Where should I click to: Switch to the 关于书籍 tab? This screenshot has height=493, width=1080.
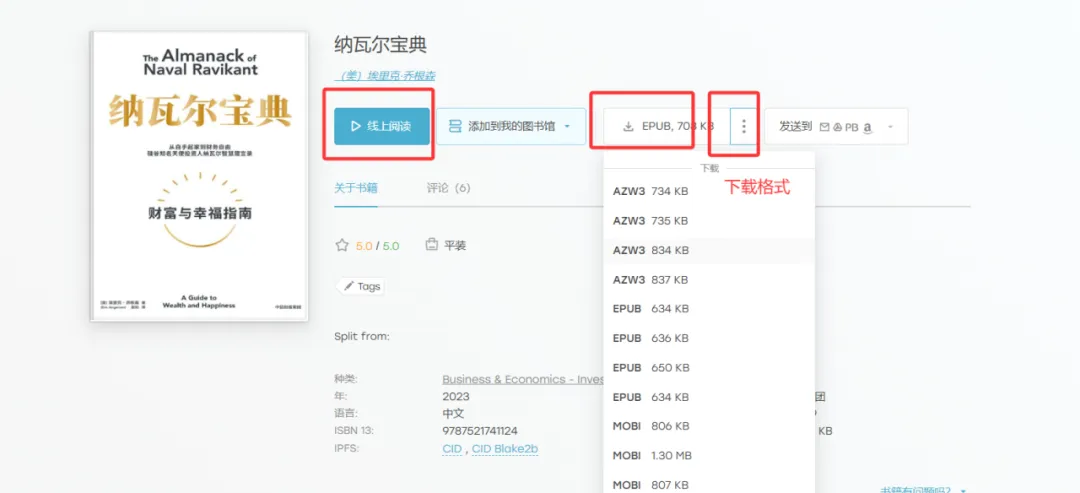355,188
